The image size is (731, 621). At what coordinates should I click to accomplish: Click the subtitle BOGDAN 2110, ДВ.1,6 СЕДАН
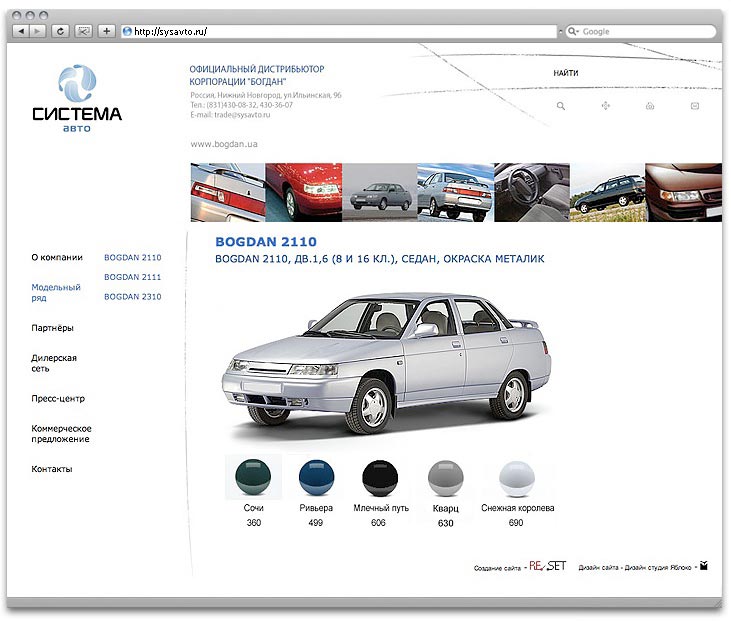[379, 259]
